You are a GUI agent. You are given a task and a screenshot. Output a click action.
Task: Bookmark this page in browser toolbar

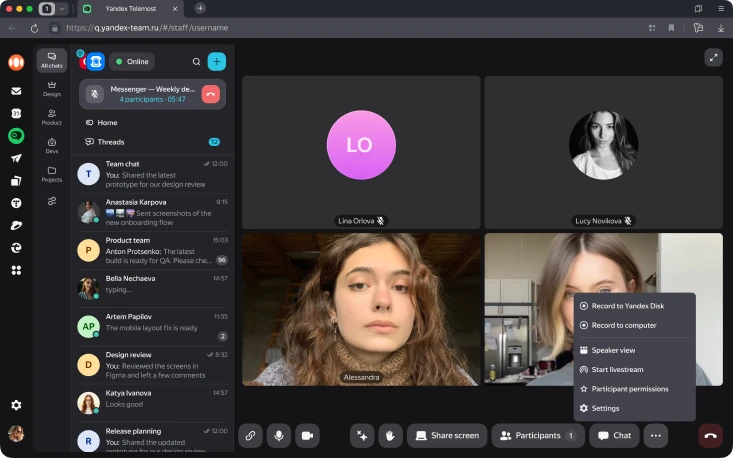[671, 28]
